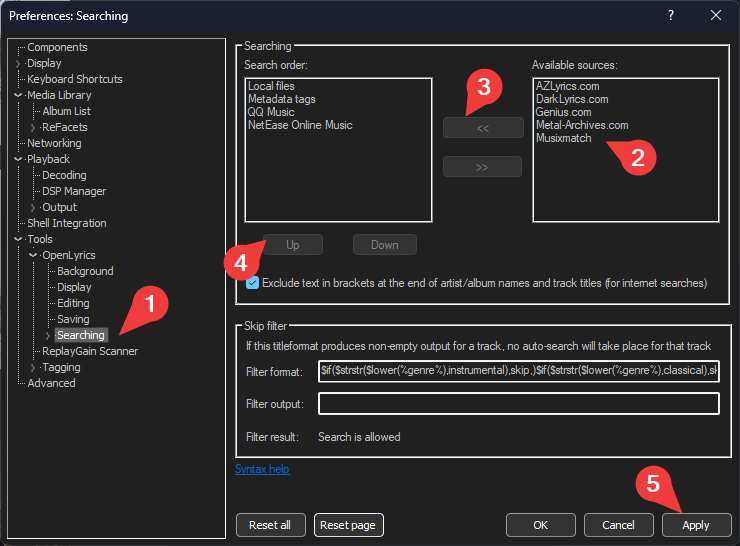Select NetEase Online Music in Search order
740x546 pixels.
(300, 125)
